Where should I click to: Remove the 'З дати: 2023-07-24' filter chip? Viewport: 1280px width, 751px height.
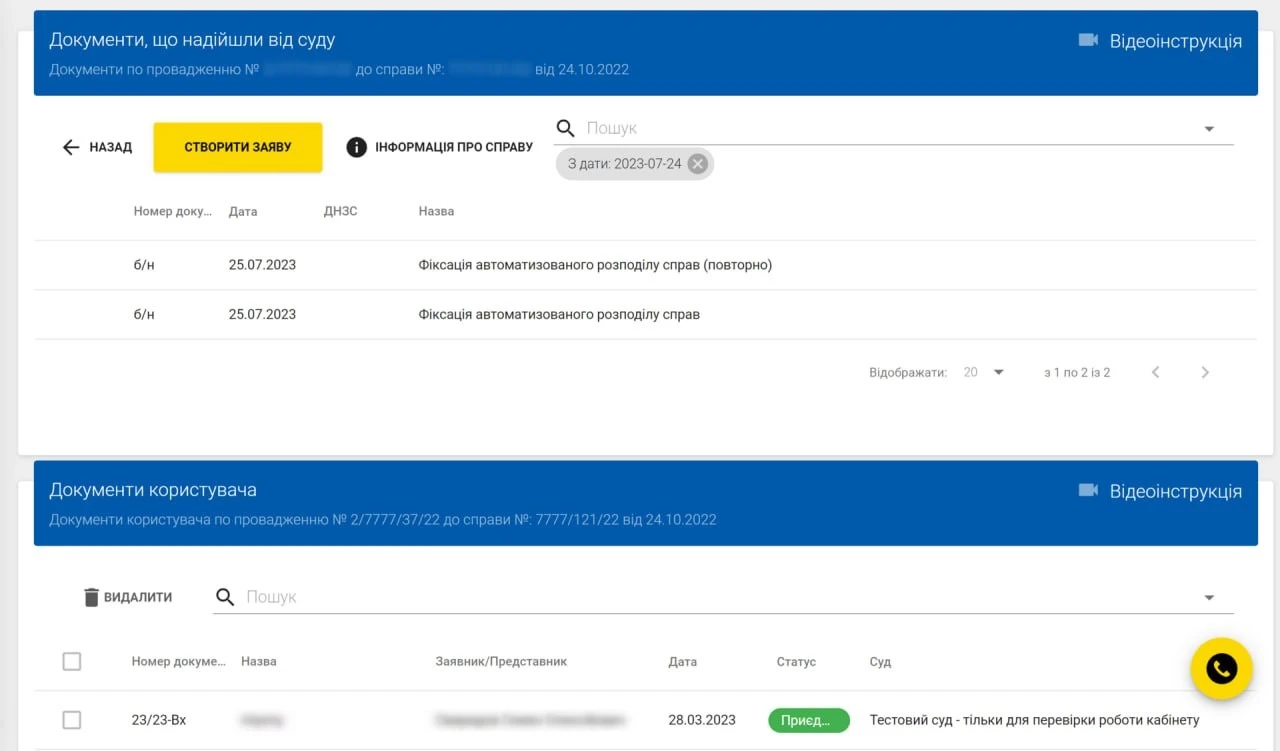pos(698,164)
